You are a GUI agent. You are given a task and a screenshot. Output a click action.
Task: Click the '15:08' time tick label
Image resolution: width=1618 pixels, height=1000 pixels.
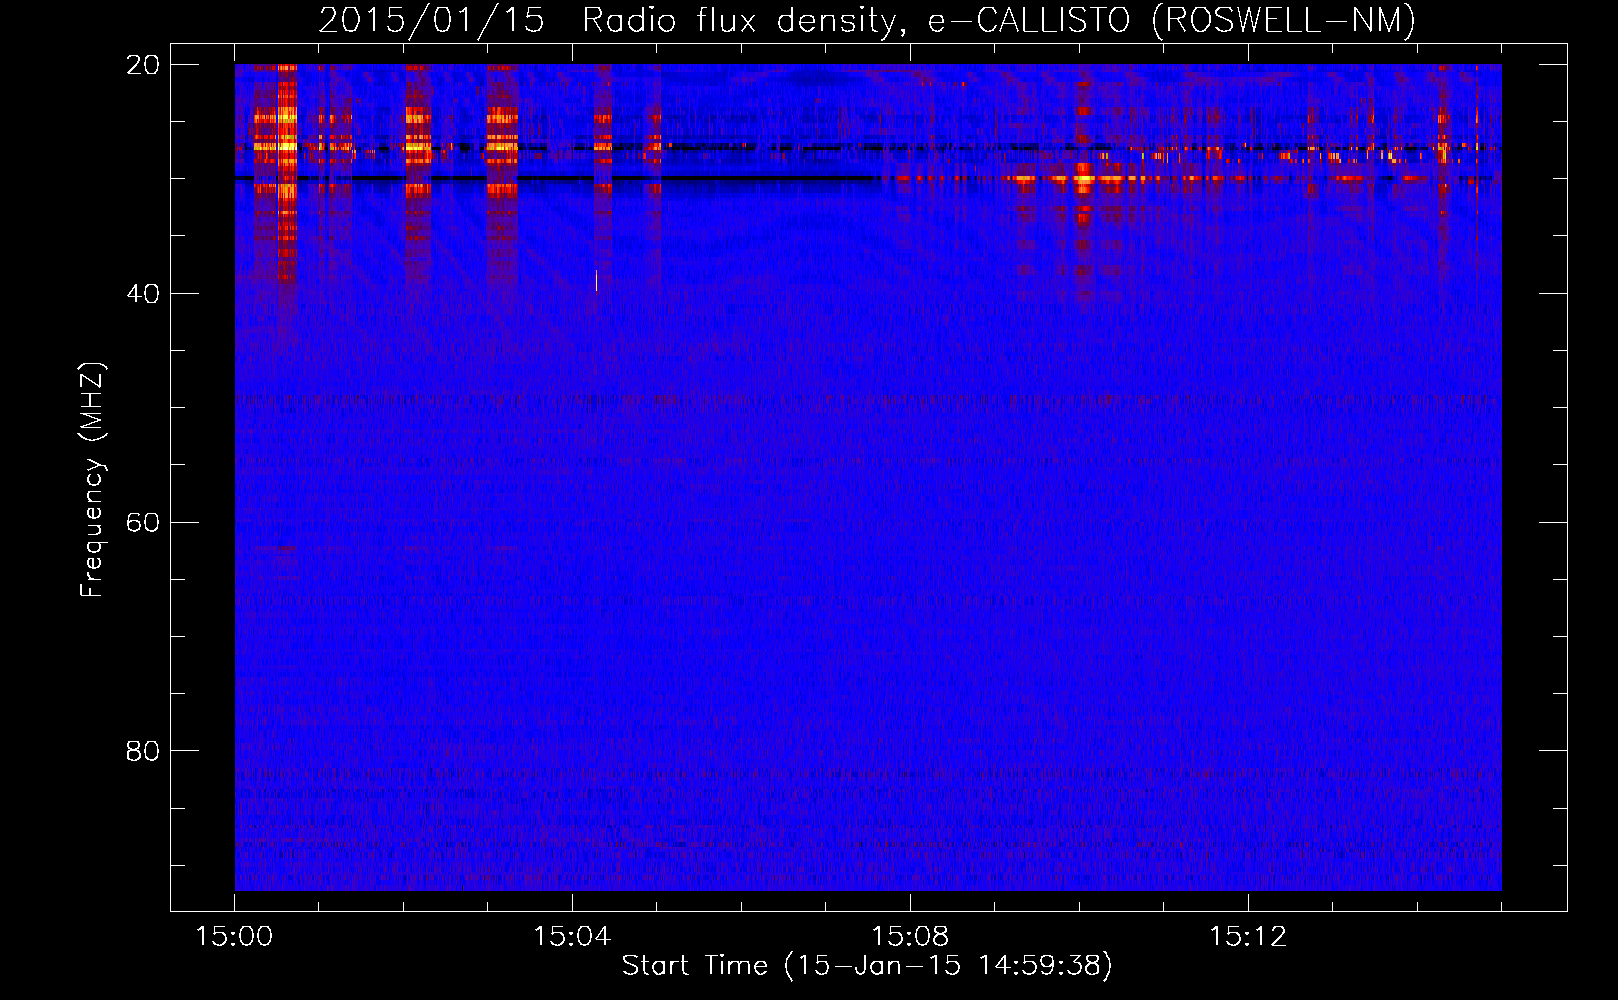tap(910, 936)
